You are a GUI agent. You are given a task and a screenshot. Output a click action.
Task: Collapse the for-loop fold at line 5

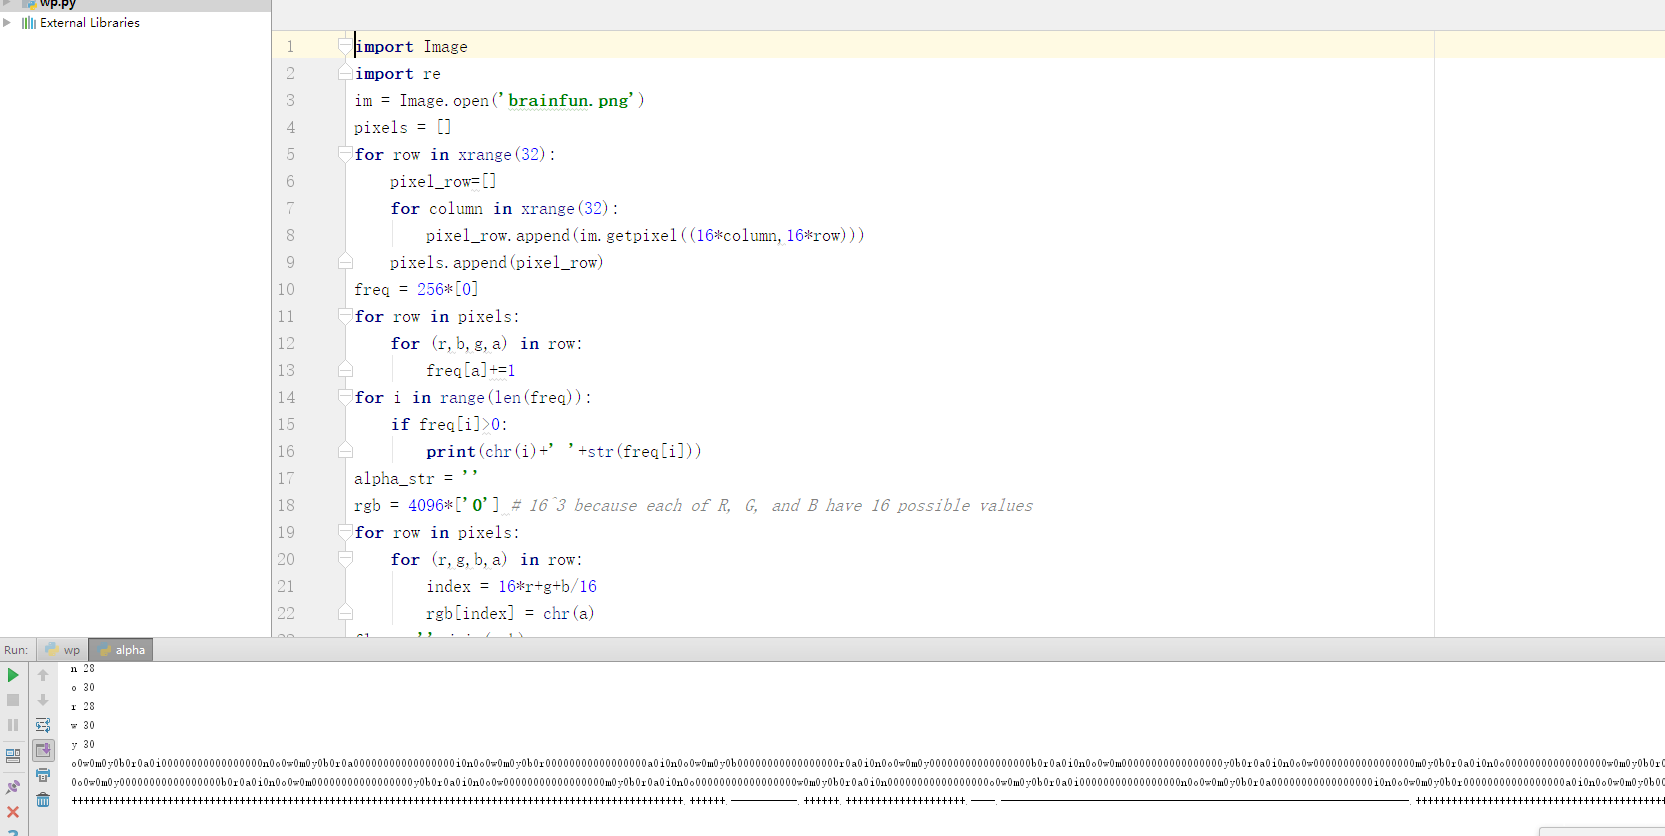click(345, 154)
